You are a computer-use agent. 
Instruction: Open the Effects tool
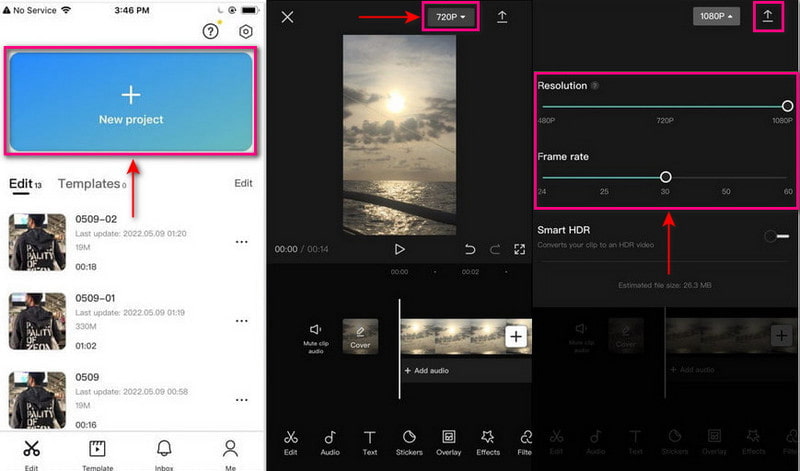pyautogui.click(x=488, y=442)
